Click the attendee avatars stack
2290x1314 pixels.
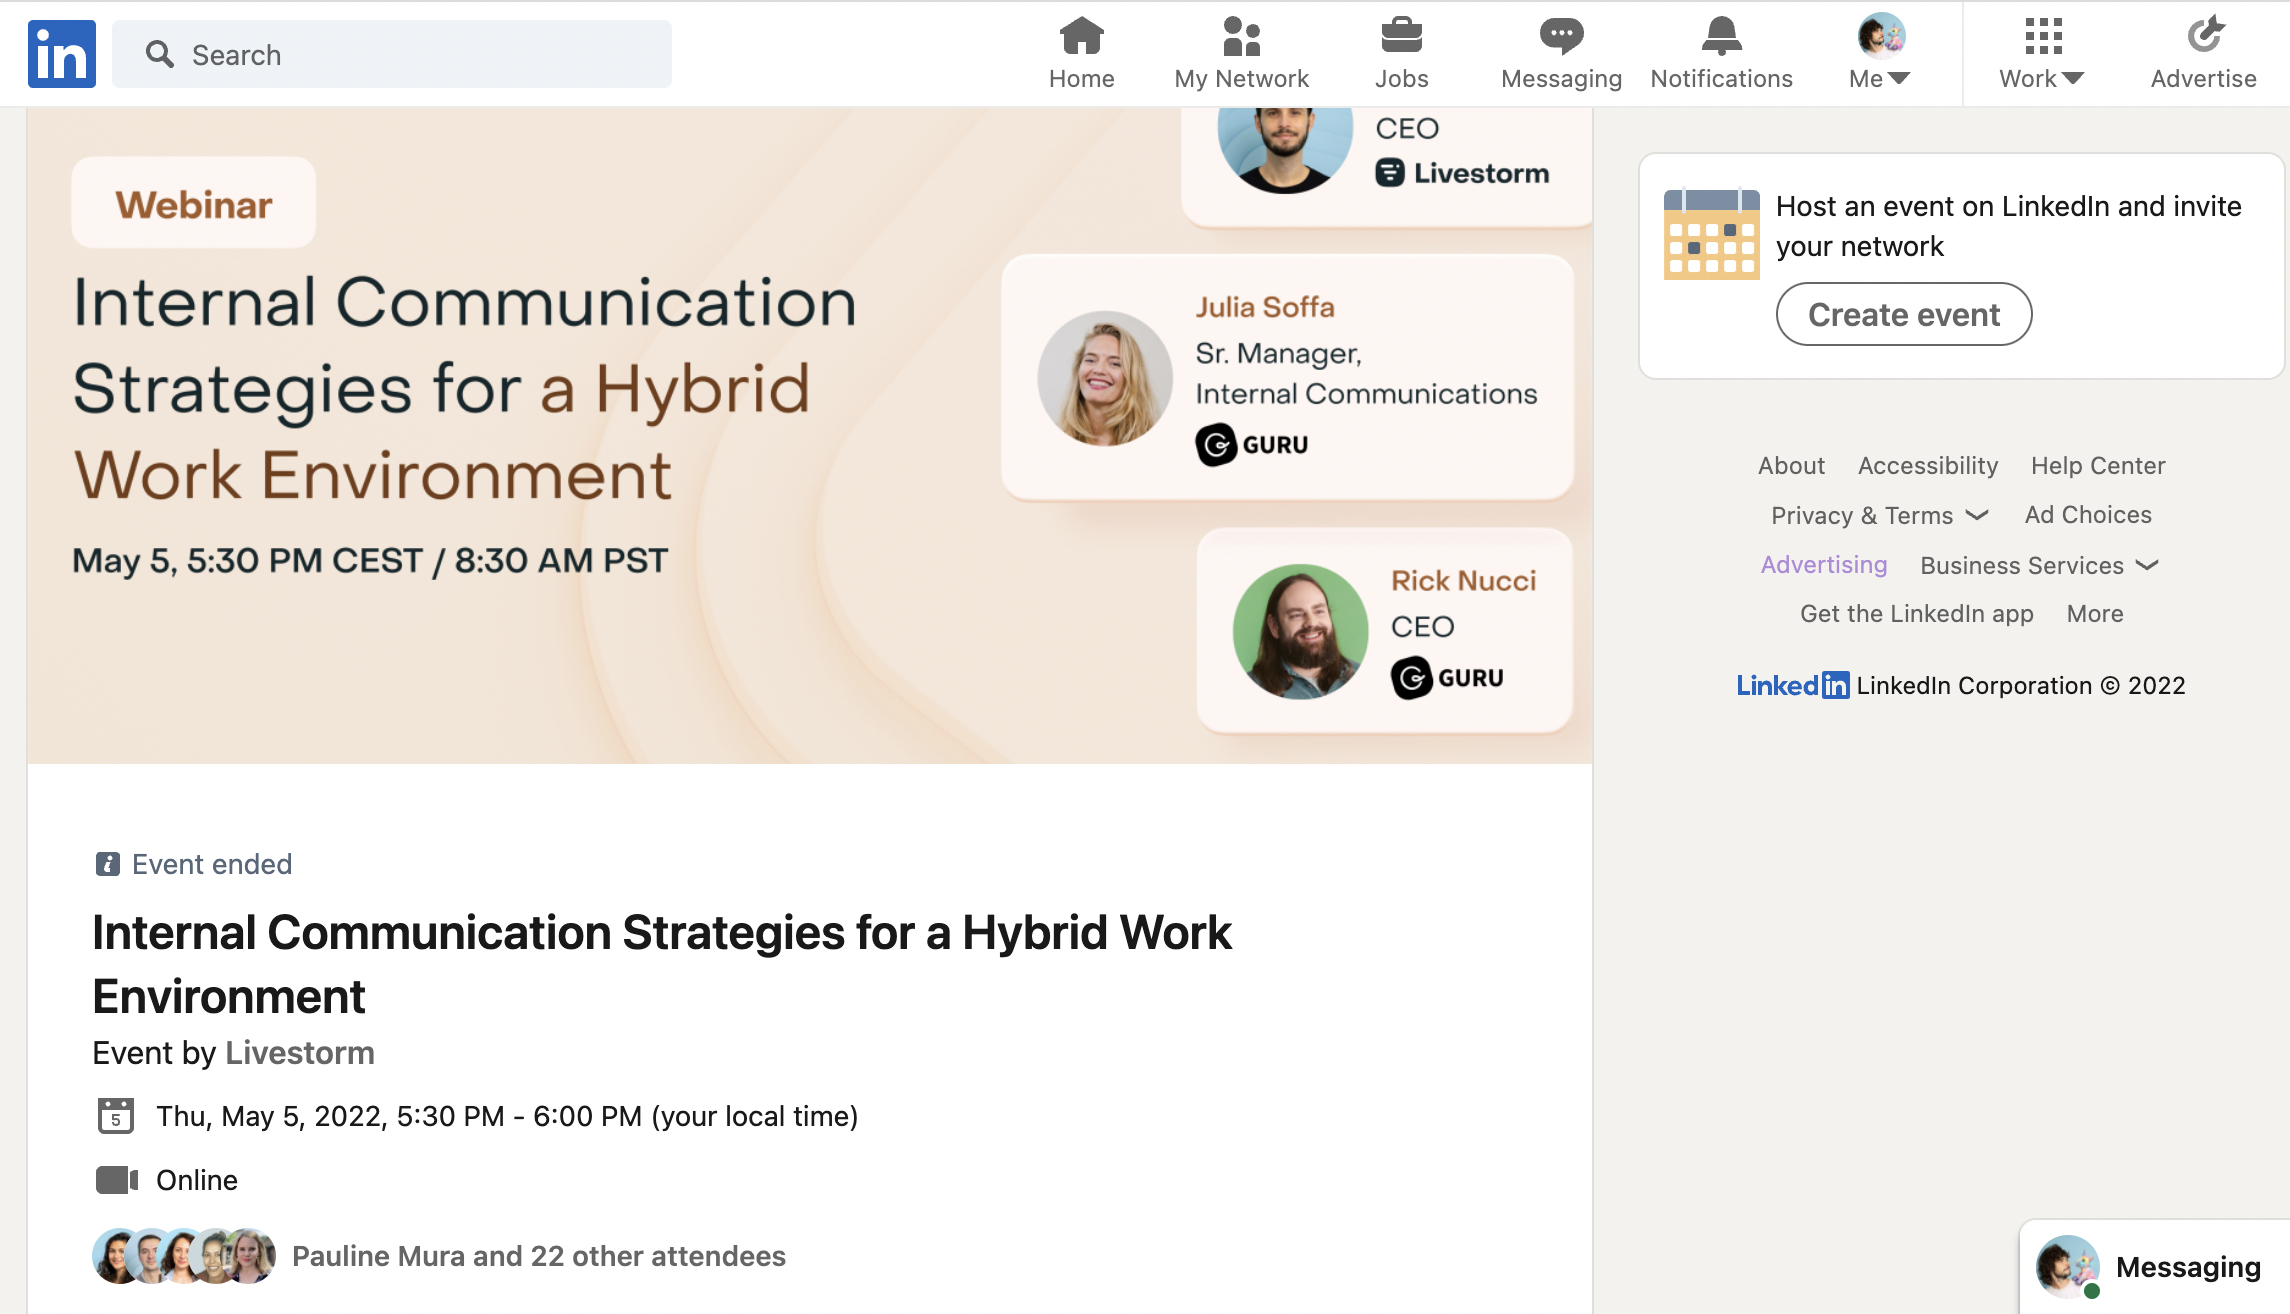[x=184, y=1256]
